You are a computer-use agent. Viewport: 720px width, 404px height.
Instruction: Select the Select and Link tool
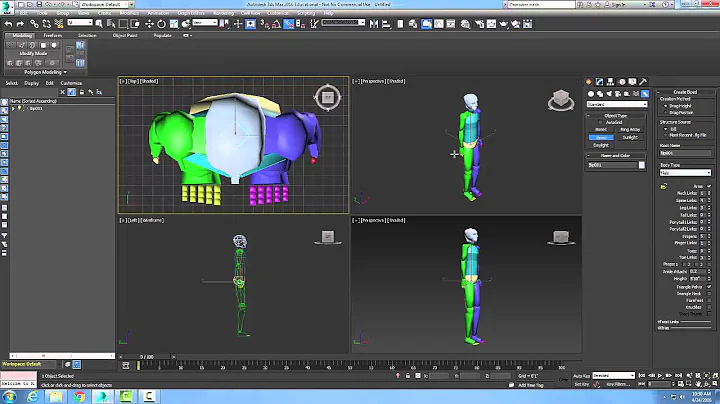tap(34, 24)
